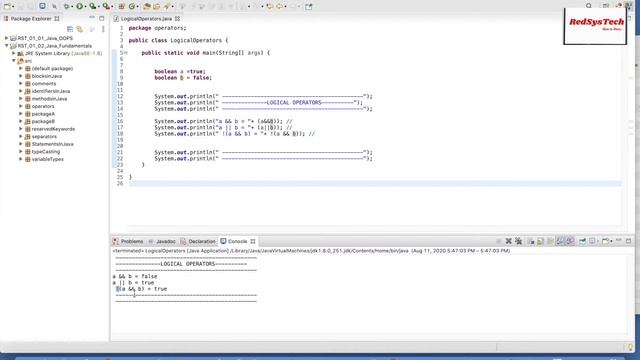Maximize the Package Explorer panel
This screenshot has height=360, width=640.
click(x=102, y=18)
